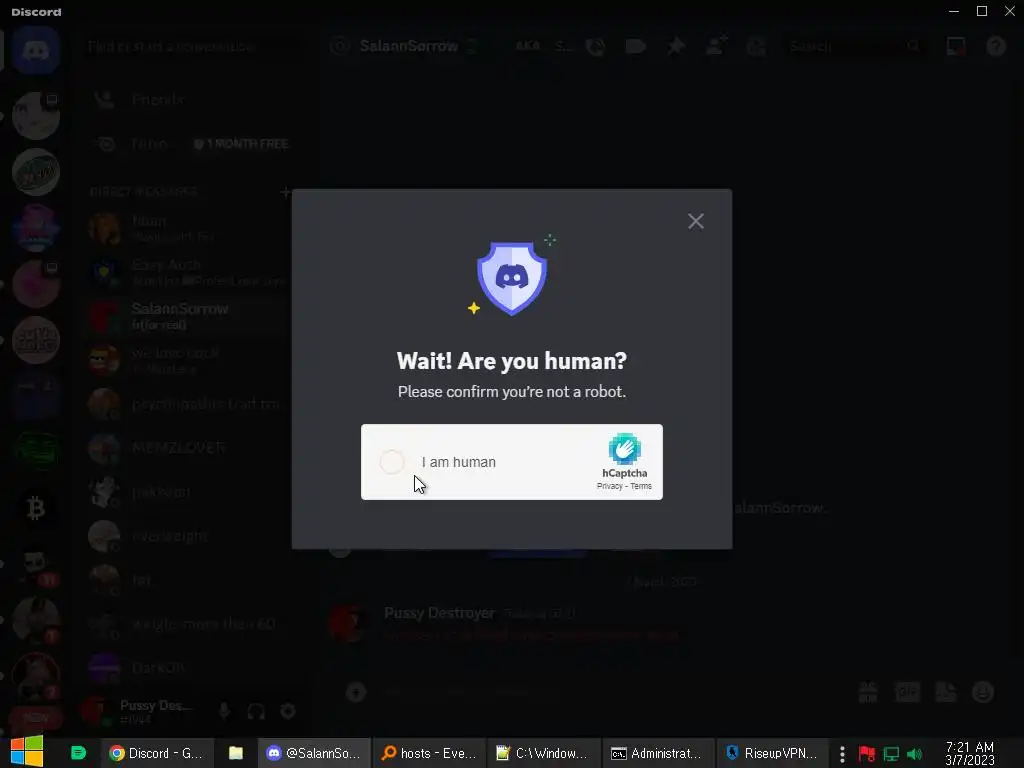Click the Pussy Destroyer message username
1024x768 pixels.
pos(439,613)
